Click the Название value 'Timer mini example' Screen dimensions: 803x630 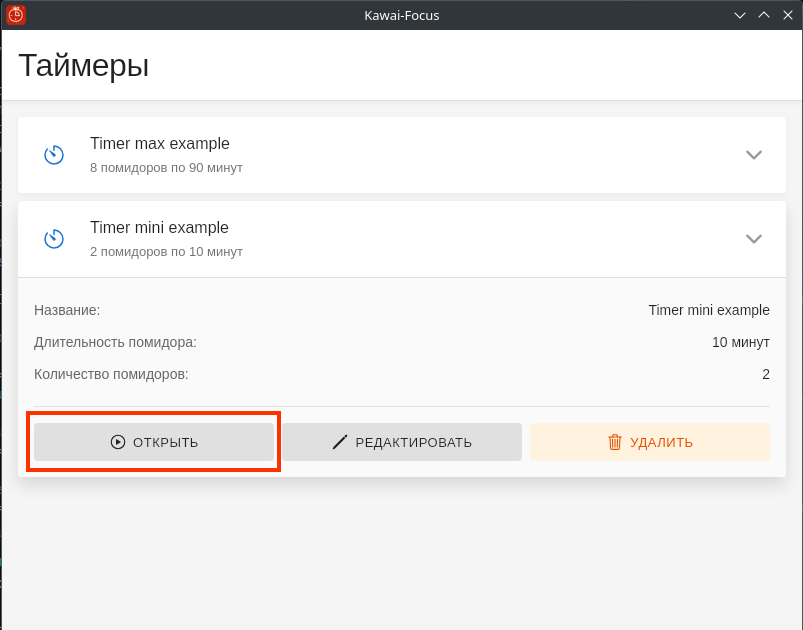click(709, 310)
